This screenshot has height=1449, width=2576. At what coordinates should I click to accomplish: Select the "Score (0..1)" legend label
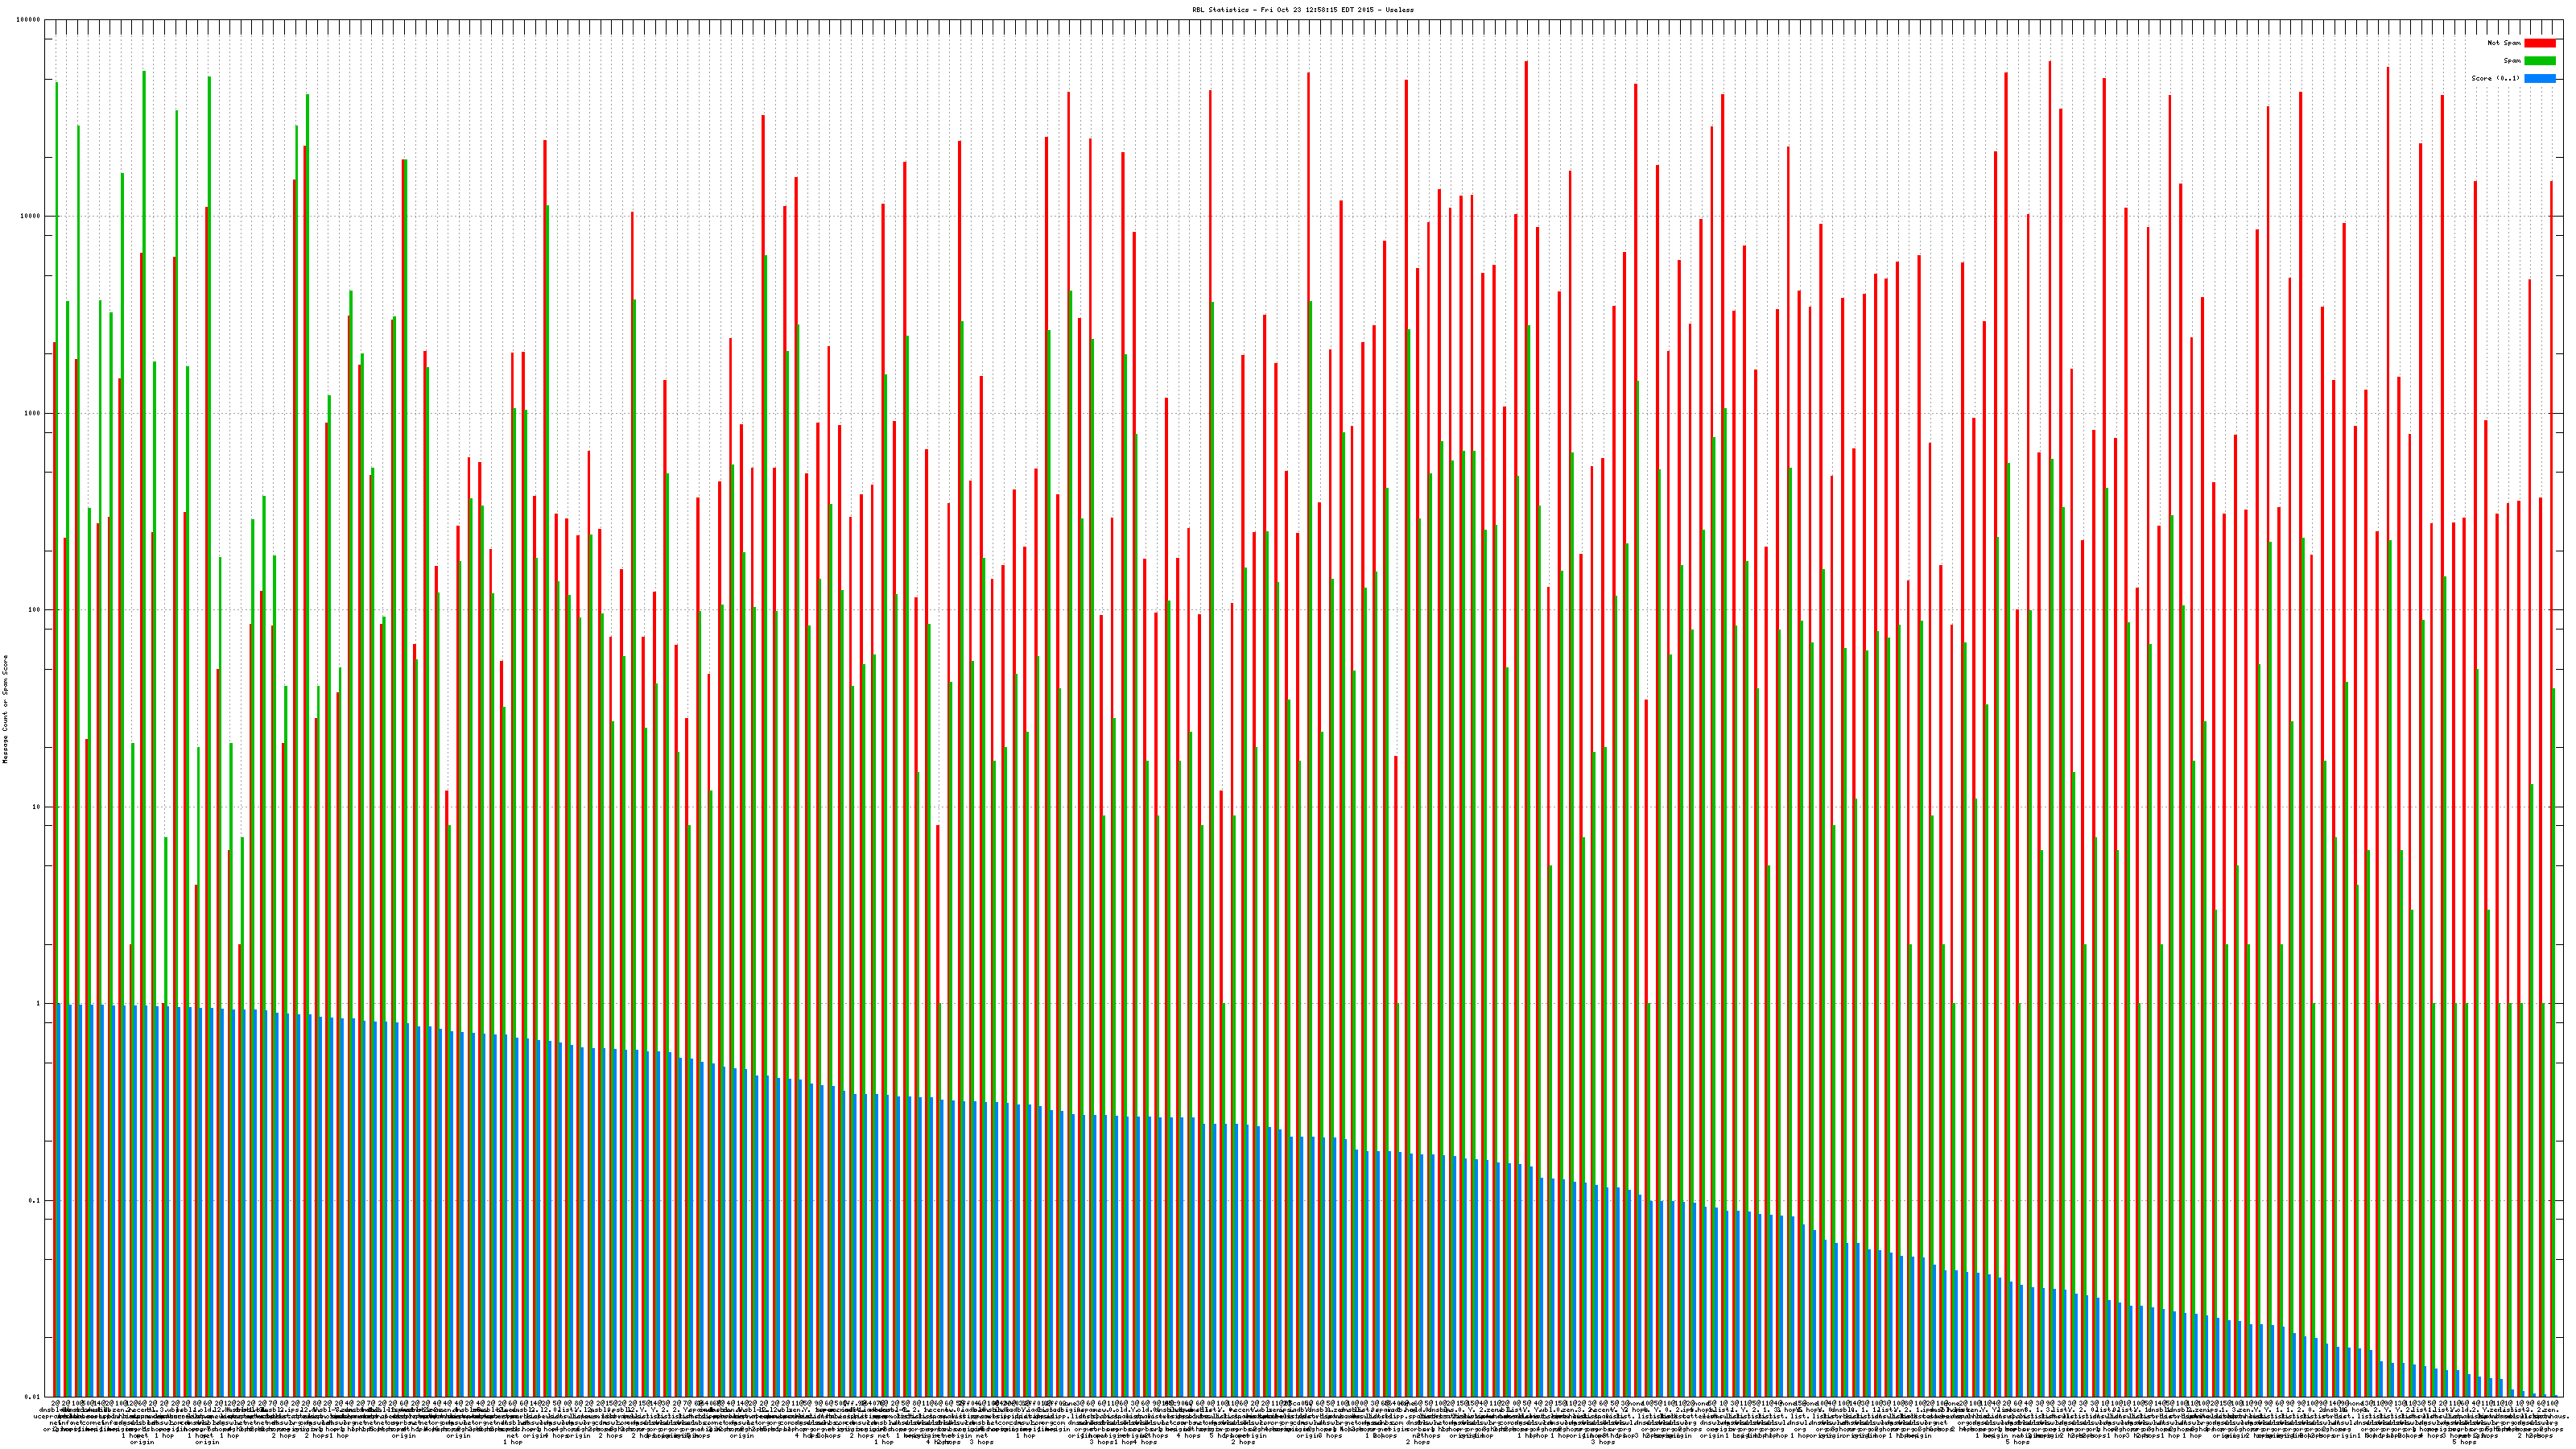(x=2495, y=78)
